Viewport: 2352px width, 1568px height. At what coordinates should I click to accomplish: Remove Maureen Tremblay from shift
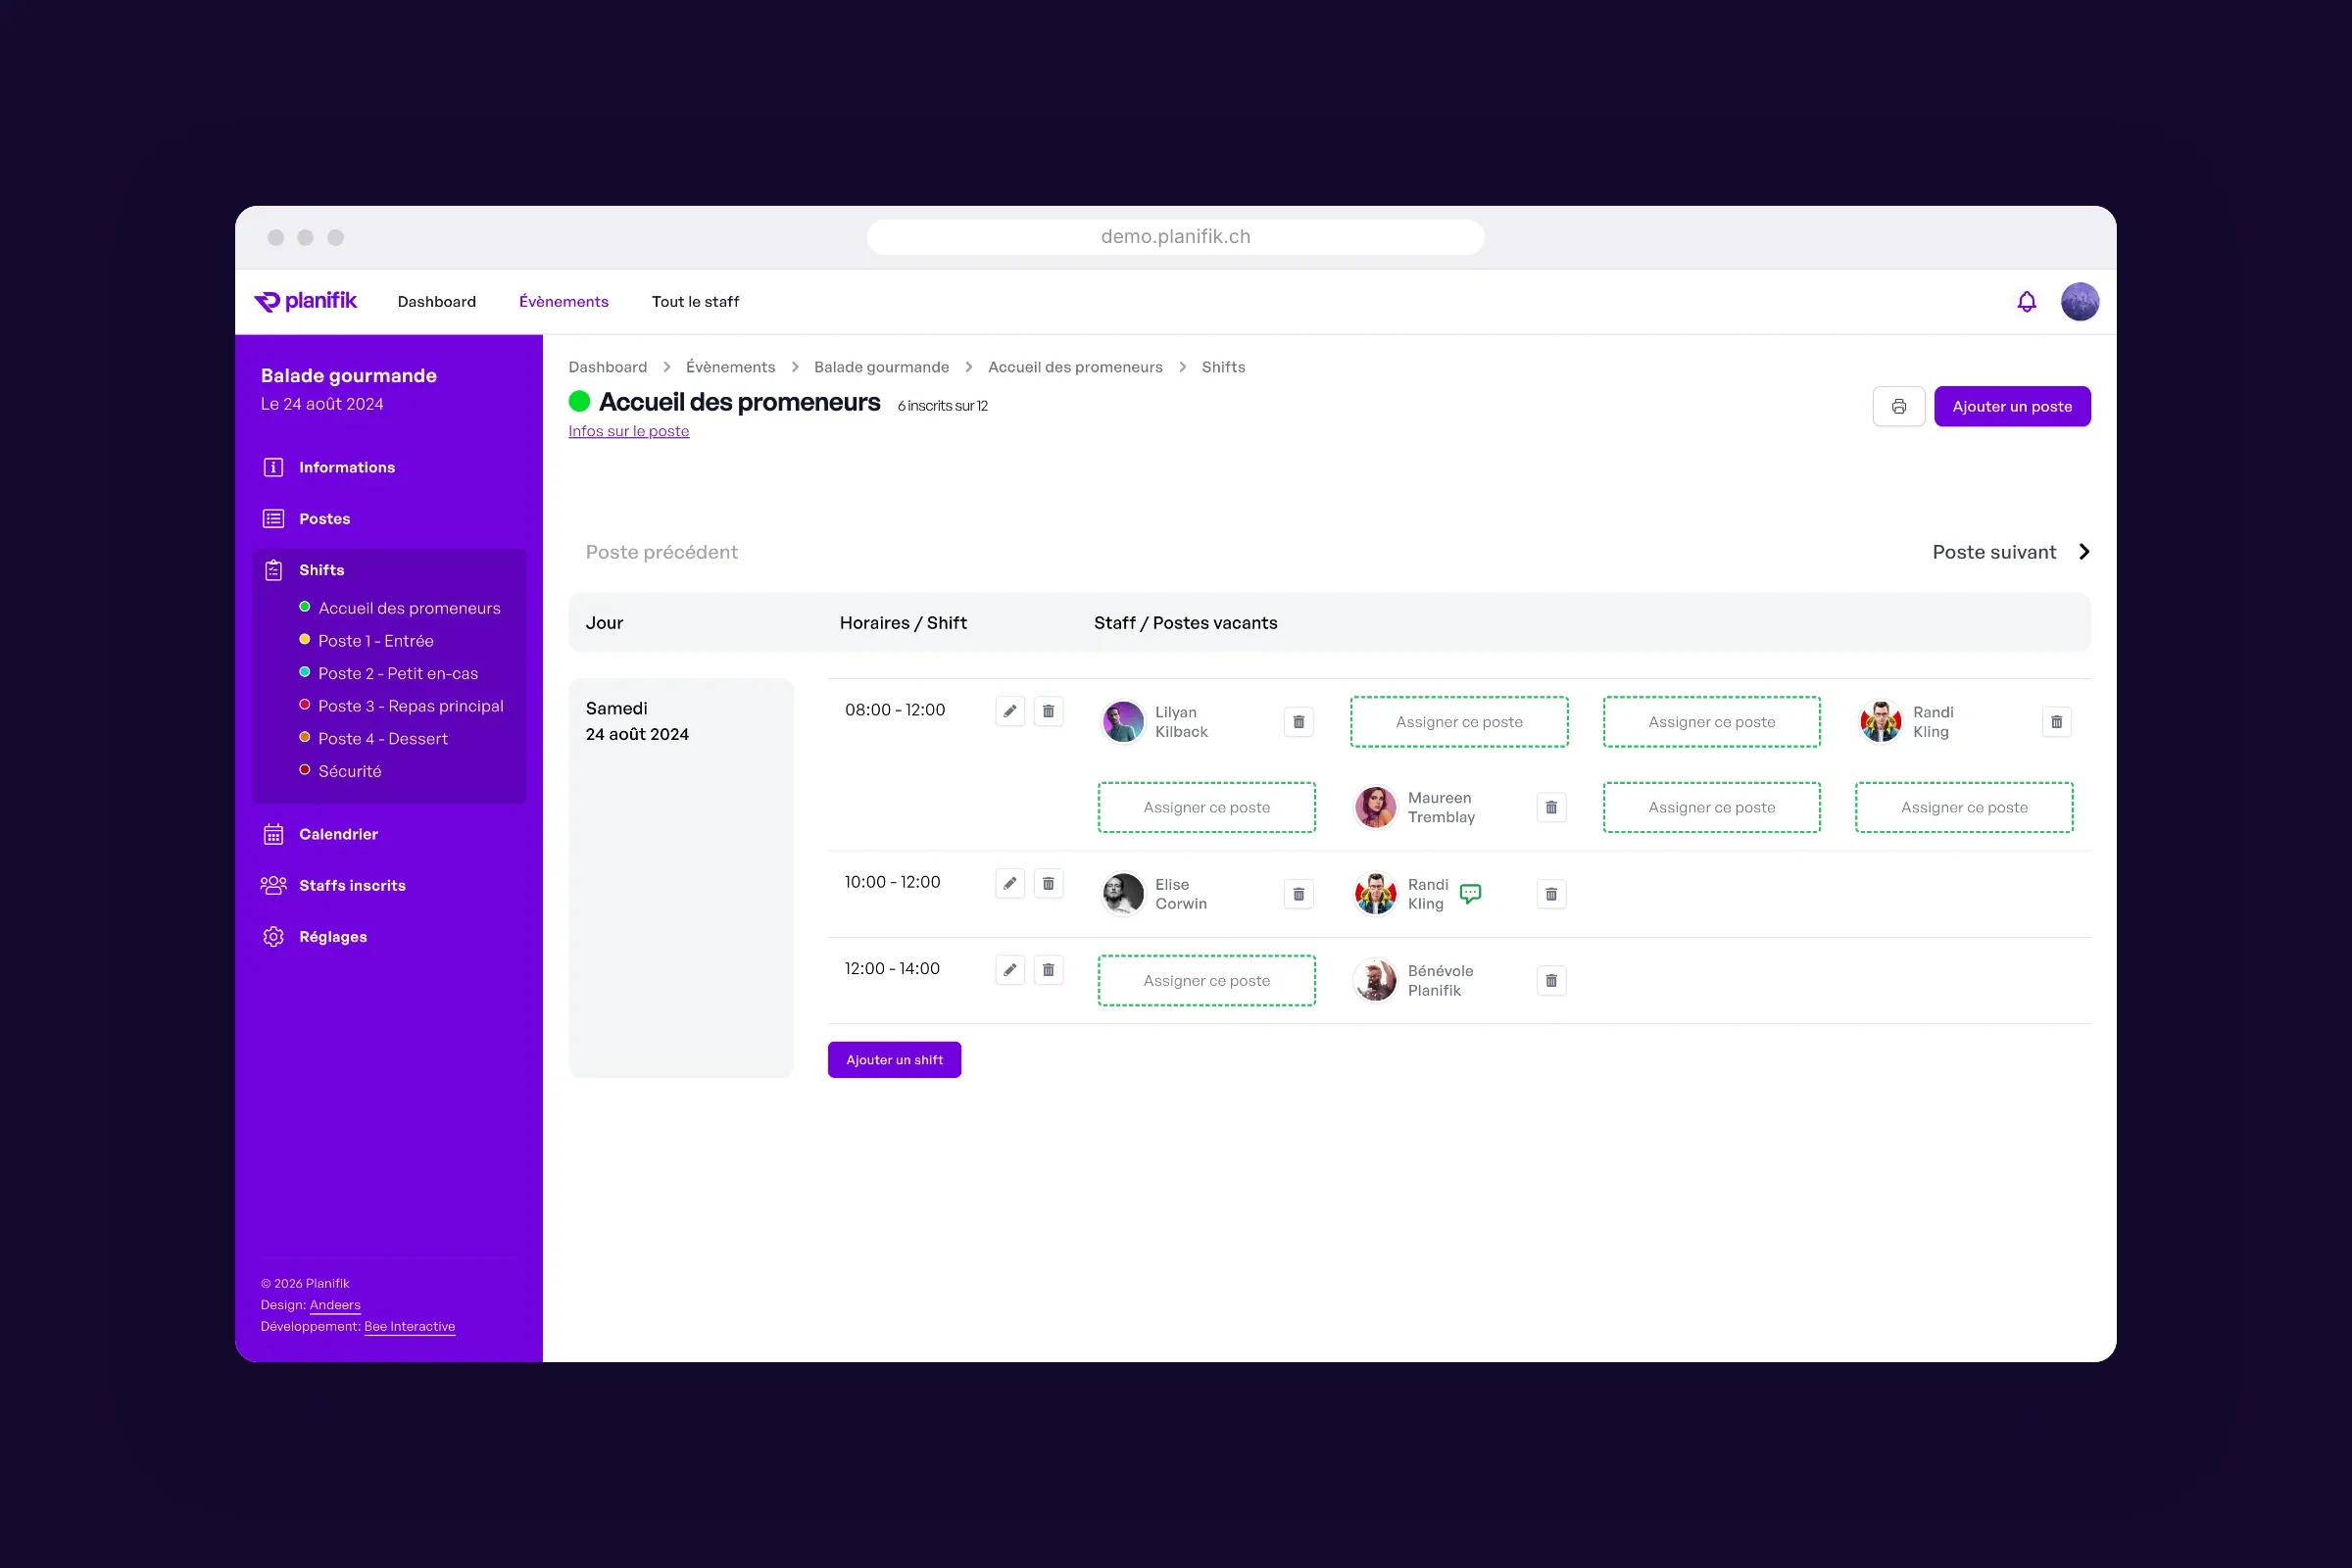coord(1551,807)
